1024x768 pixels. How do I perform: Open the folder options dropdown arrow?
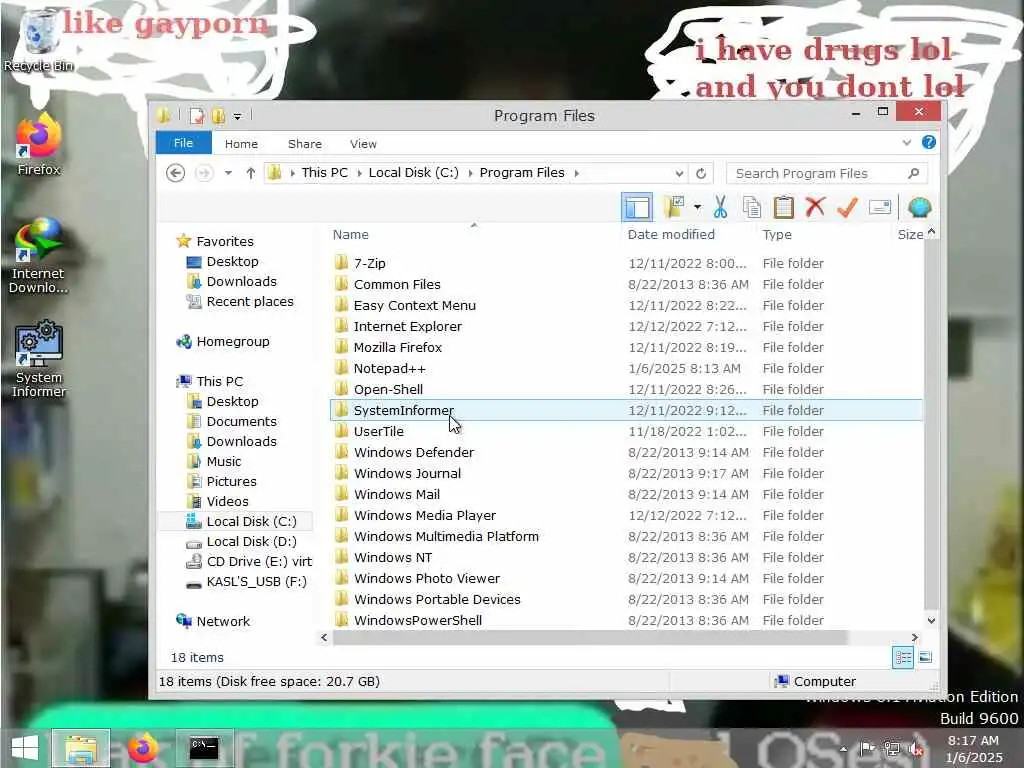tap(697, 208)
